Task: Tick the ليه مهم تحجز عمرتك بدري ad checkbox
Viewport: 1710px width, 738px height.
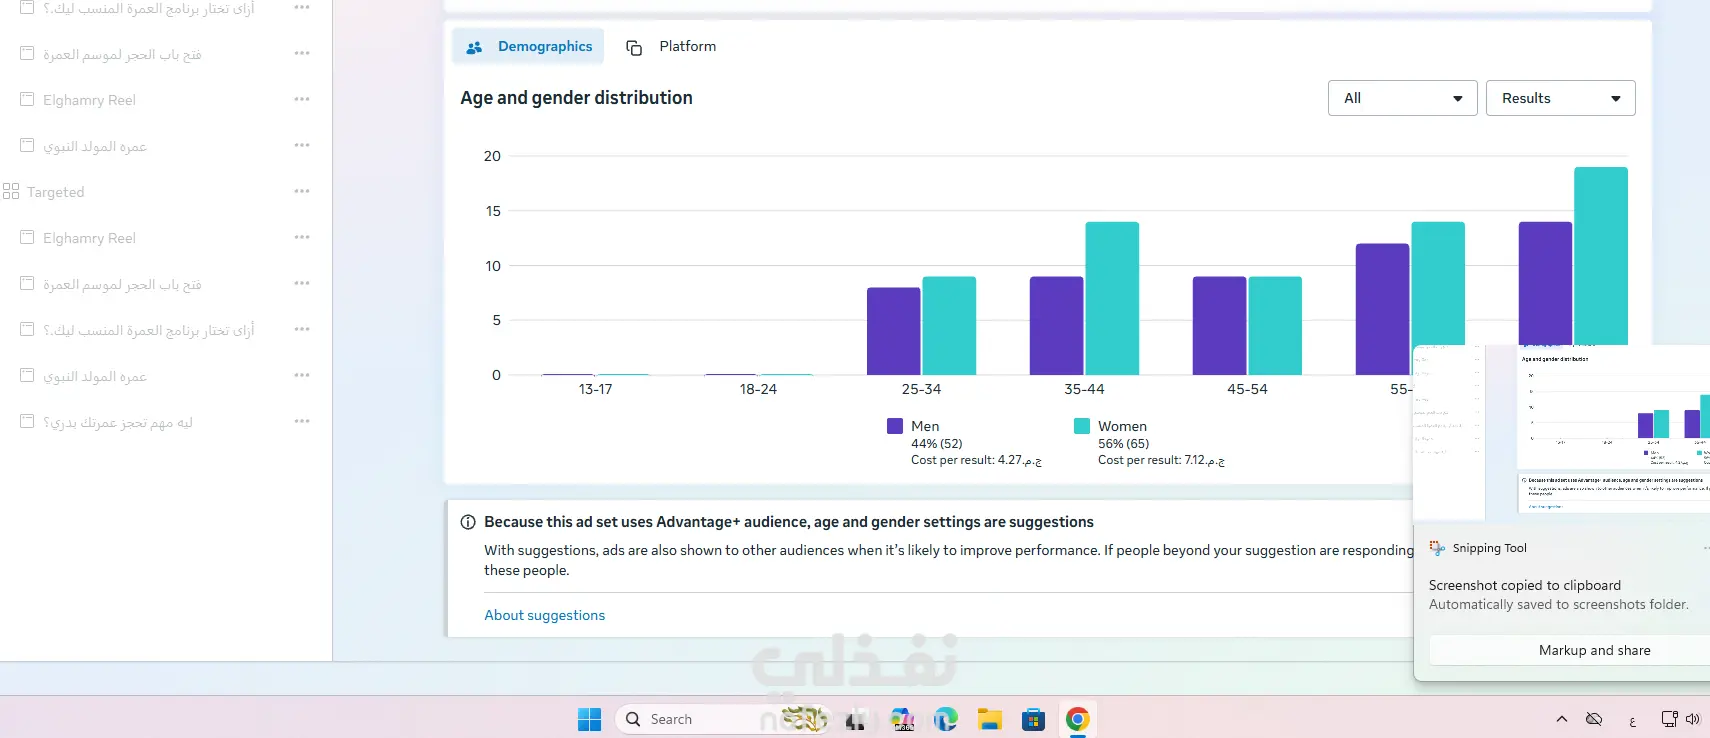Action: [27, 421]
